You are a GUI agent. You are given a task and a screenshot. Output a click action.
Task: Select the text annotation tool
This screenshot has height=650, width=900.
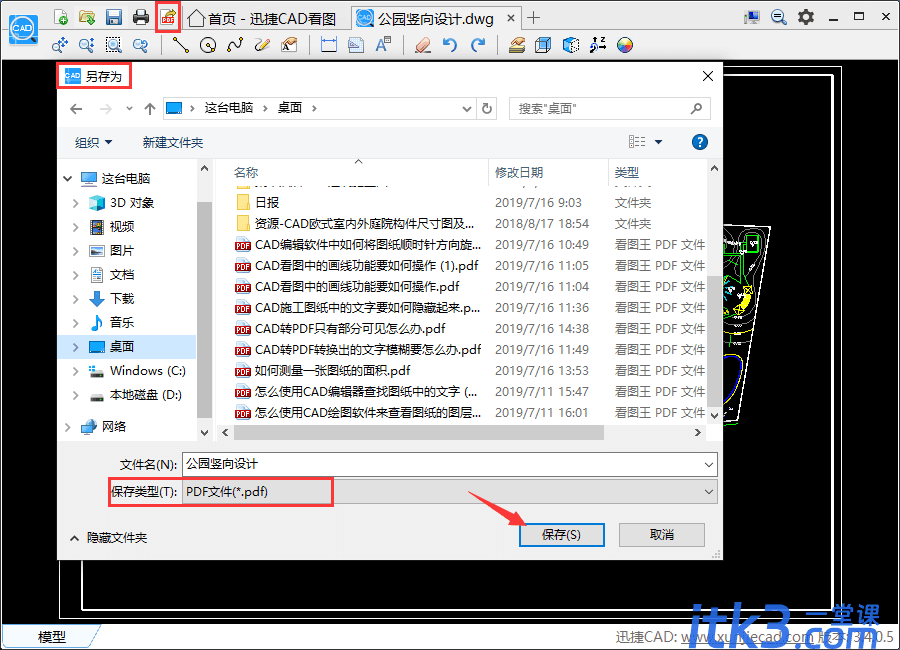click(383, 45)
